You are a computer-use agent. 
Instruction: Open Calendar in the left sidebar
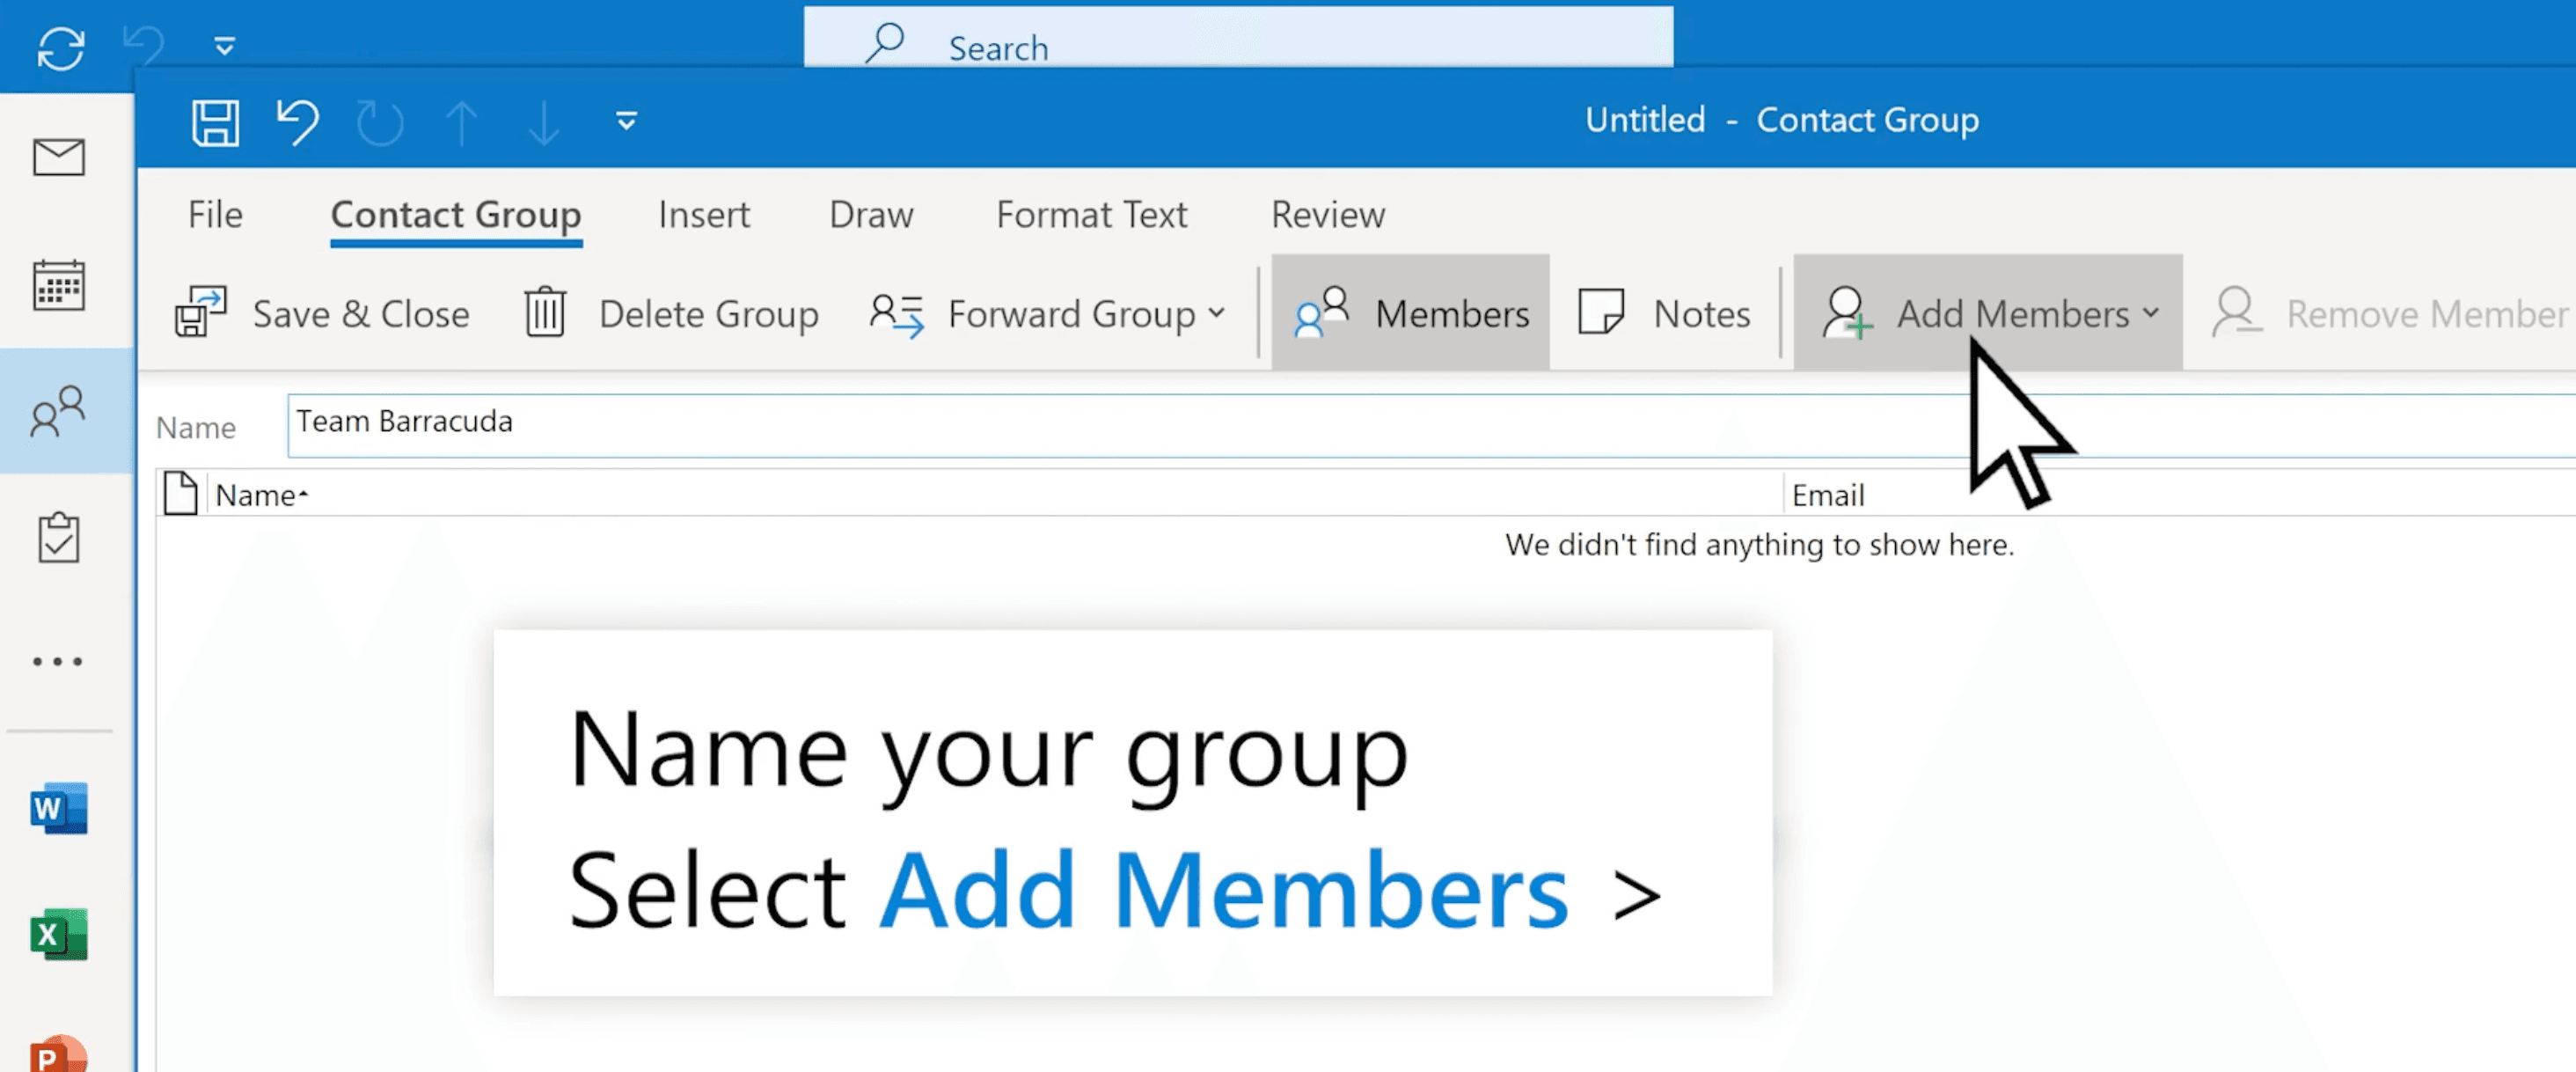[59, 286]
